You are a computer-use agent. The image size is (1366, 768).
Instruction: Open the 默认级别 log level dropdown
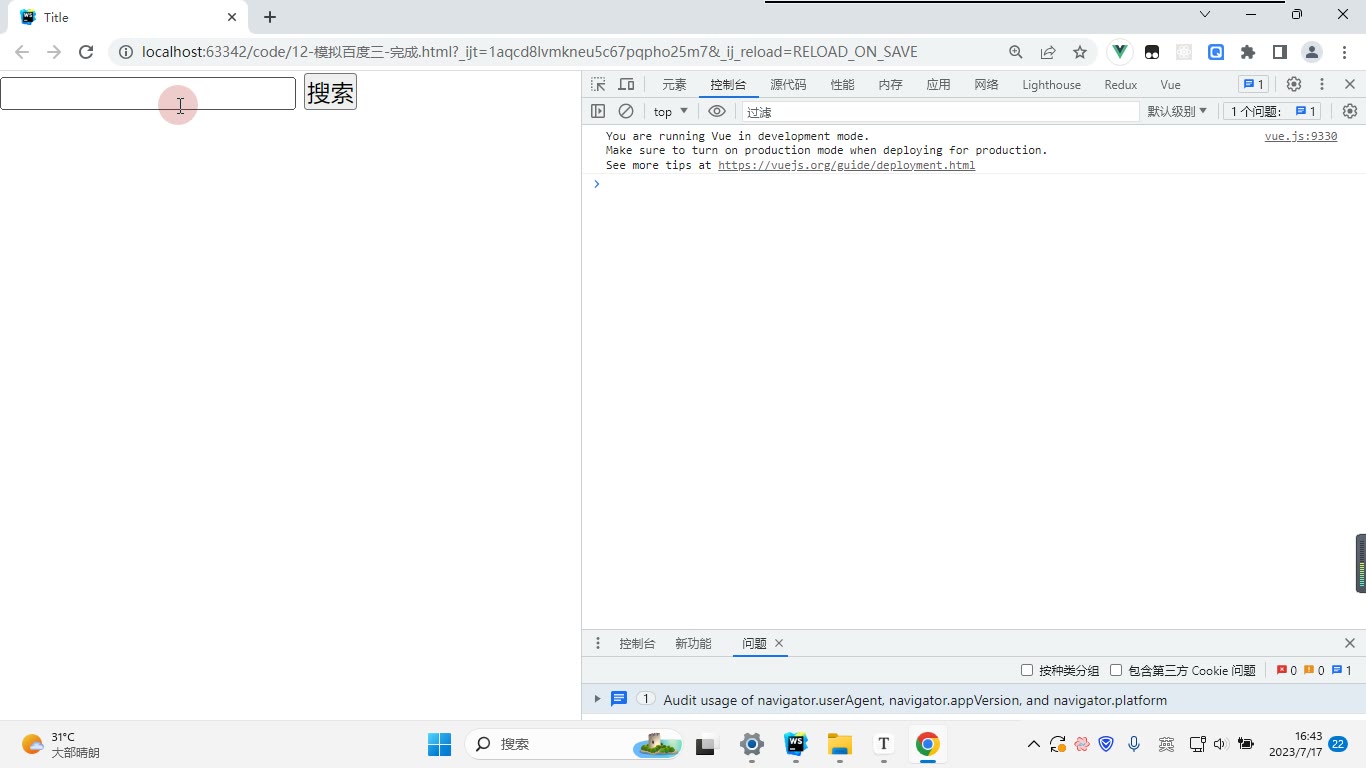[1177, 111]
